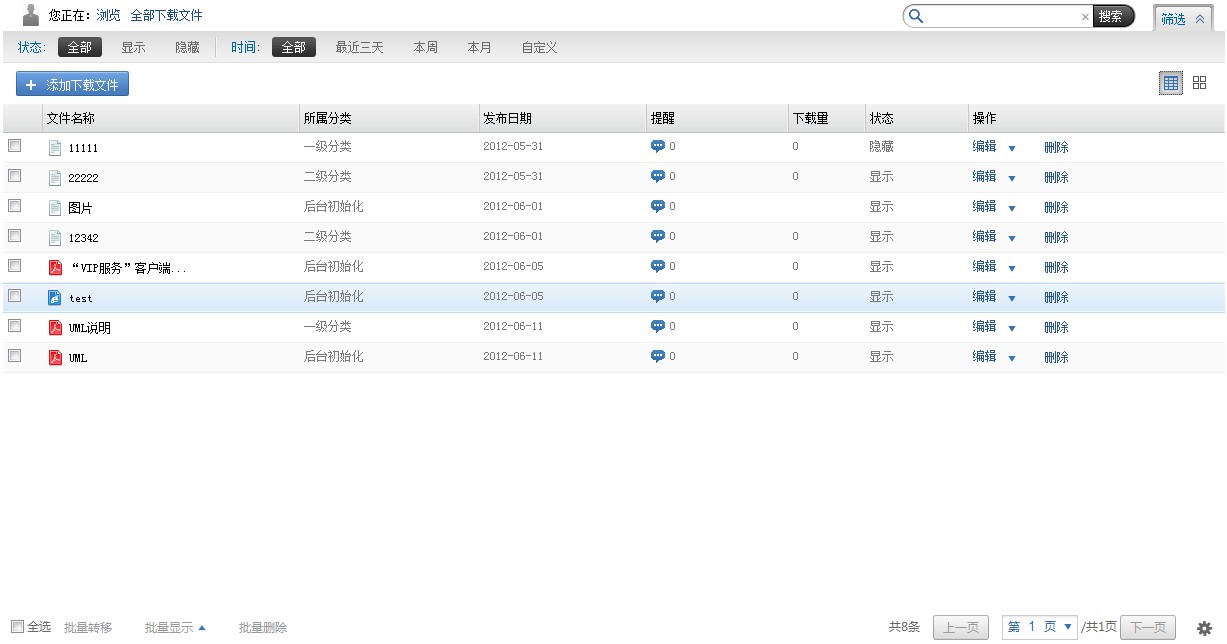Select the 隐藏 status filter
This screenshot has width=1227, height=644.
tap(187, 48)
